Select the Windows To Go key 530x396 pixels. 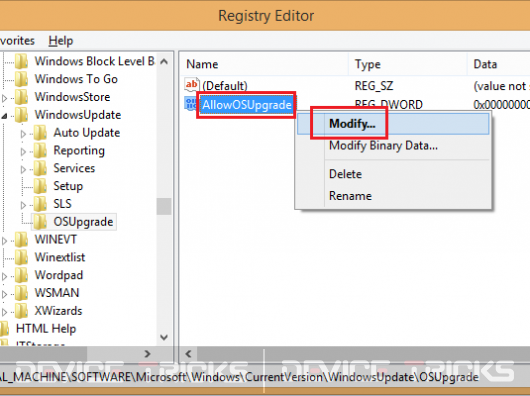point(76,79)
